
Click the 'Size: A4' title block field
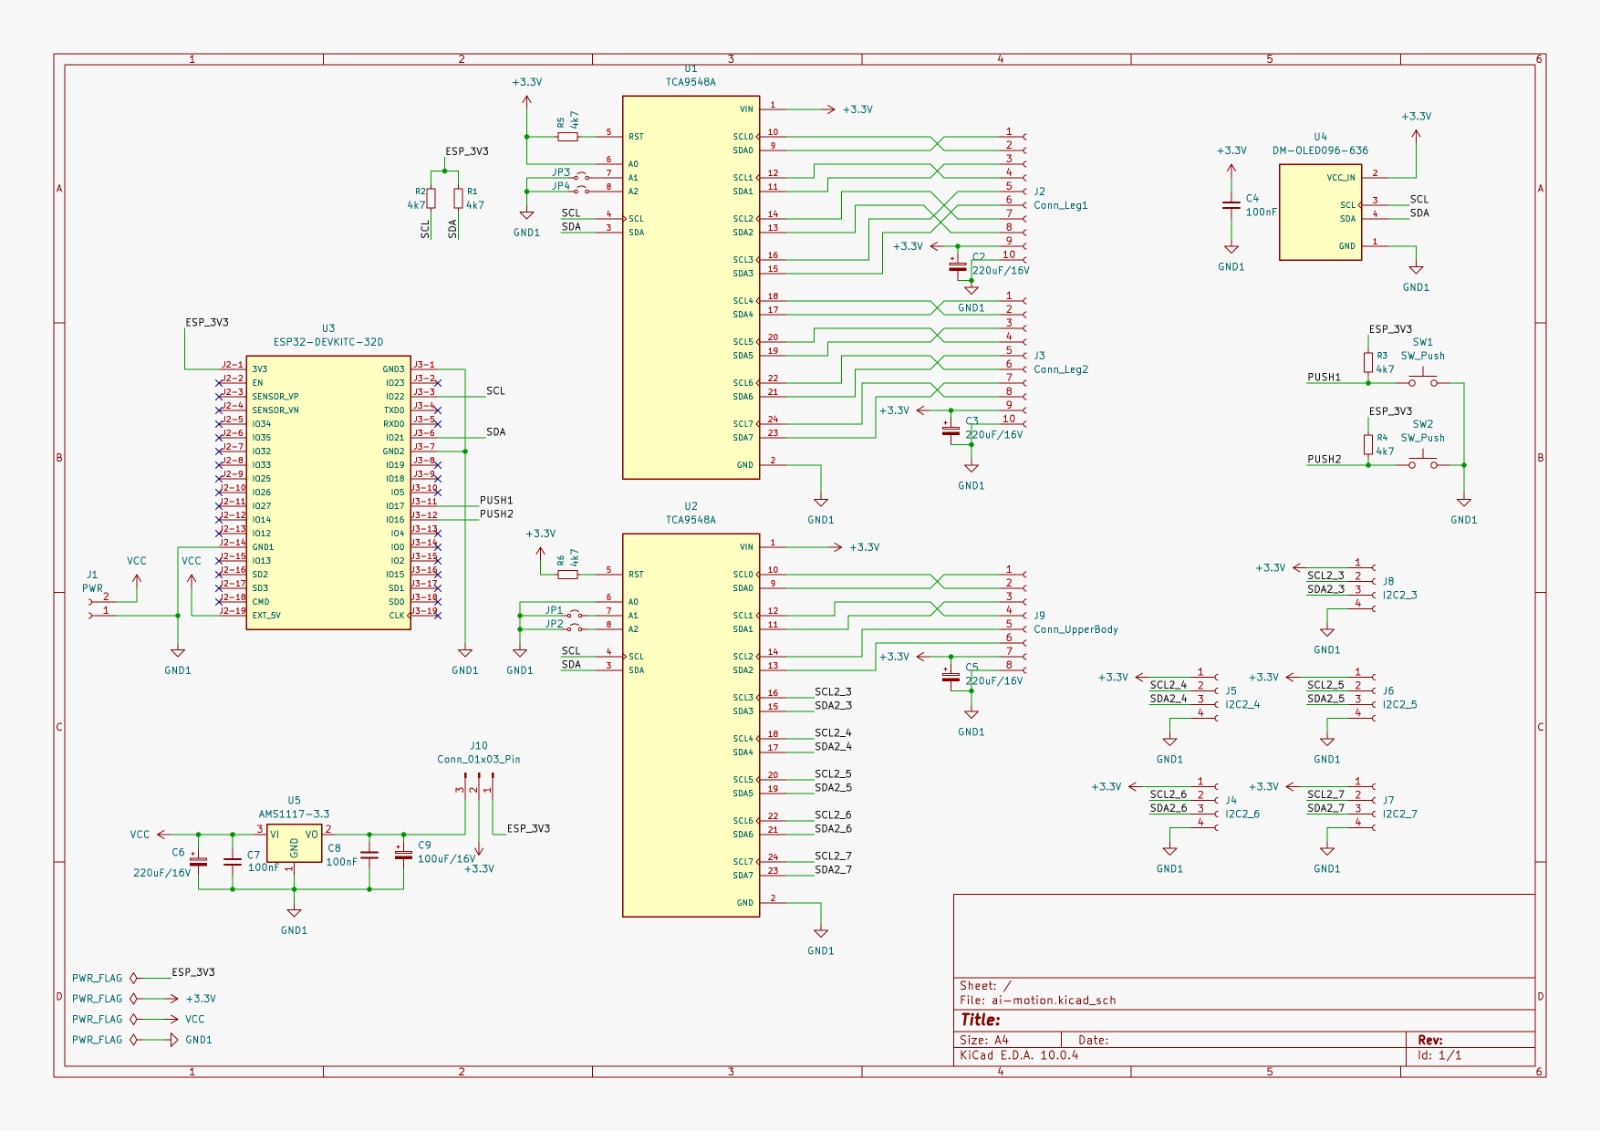(x=984, y=1040)
